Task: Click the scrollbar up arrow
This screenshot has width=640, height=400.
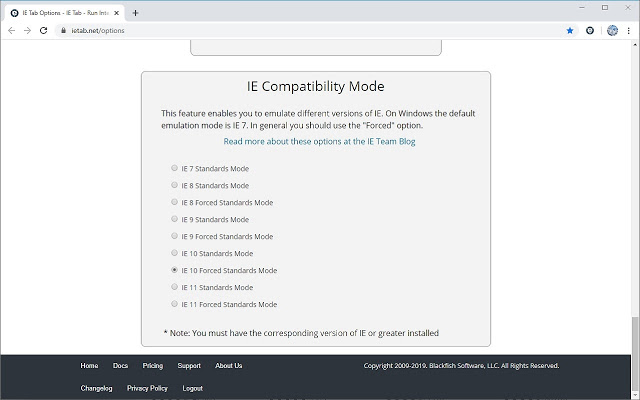Action: tap(635, 44)
